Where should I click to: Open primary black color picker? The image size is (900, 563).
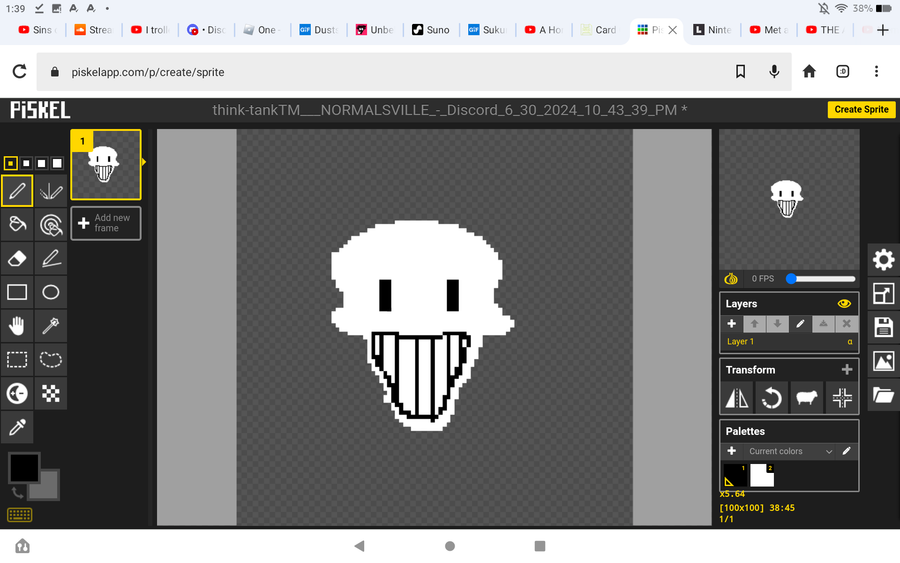pyautogui.click(x=24, y=467)
